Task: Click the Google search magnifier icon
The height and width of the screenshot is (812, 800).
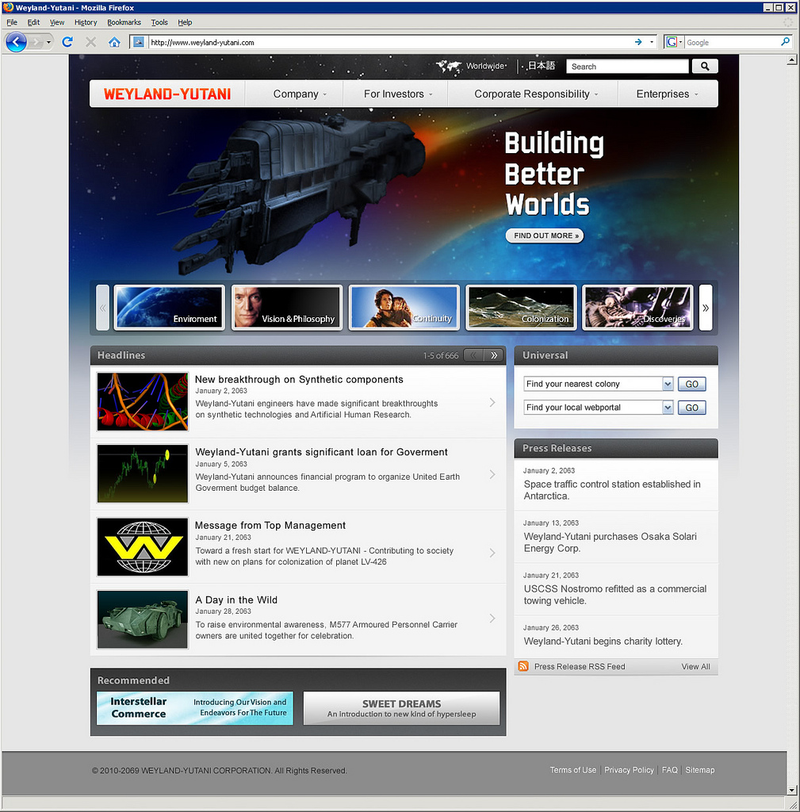Action: click(785, 41)
